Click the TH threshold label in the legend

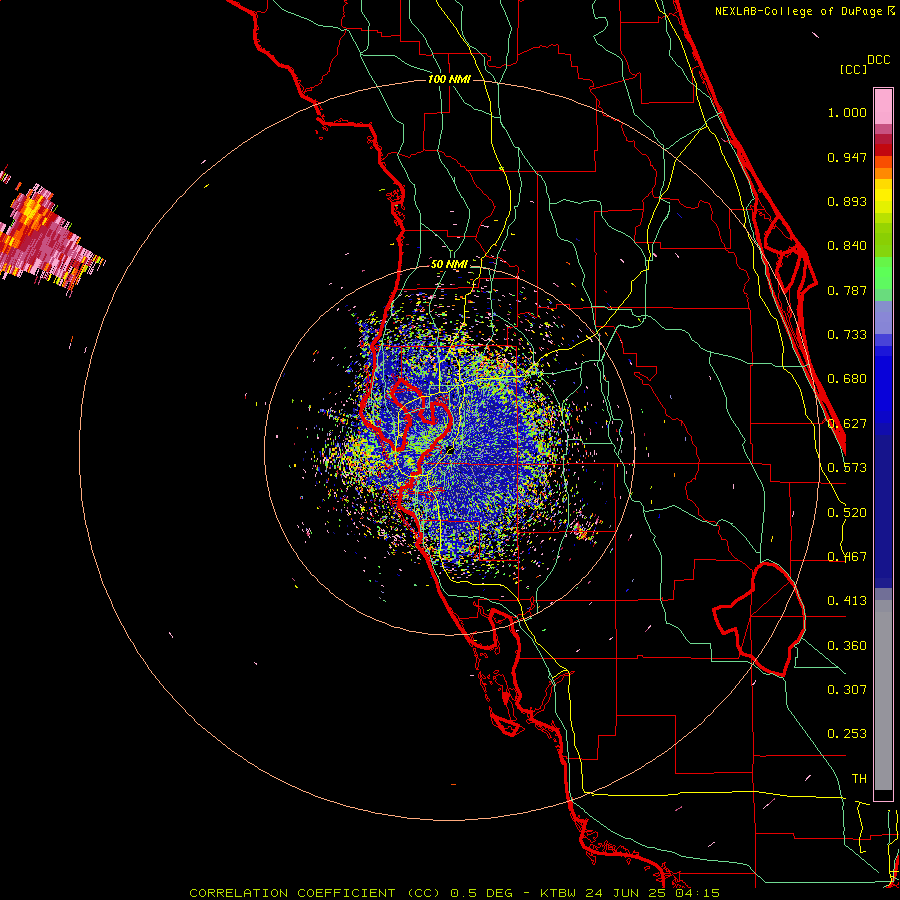[x=859, y=779]
